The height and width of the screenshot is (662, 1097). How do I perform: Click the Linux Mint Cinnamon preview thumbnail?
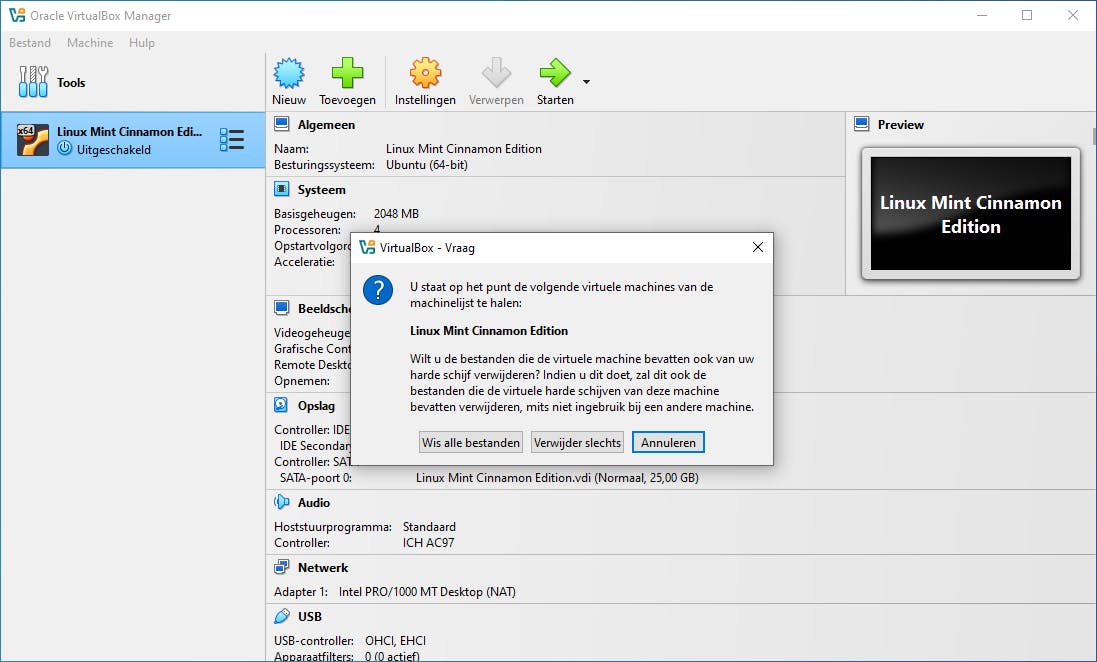point(970,213)
